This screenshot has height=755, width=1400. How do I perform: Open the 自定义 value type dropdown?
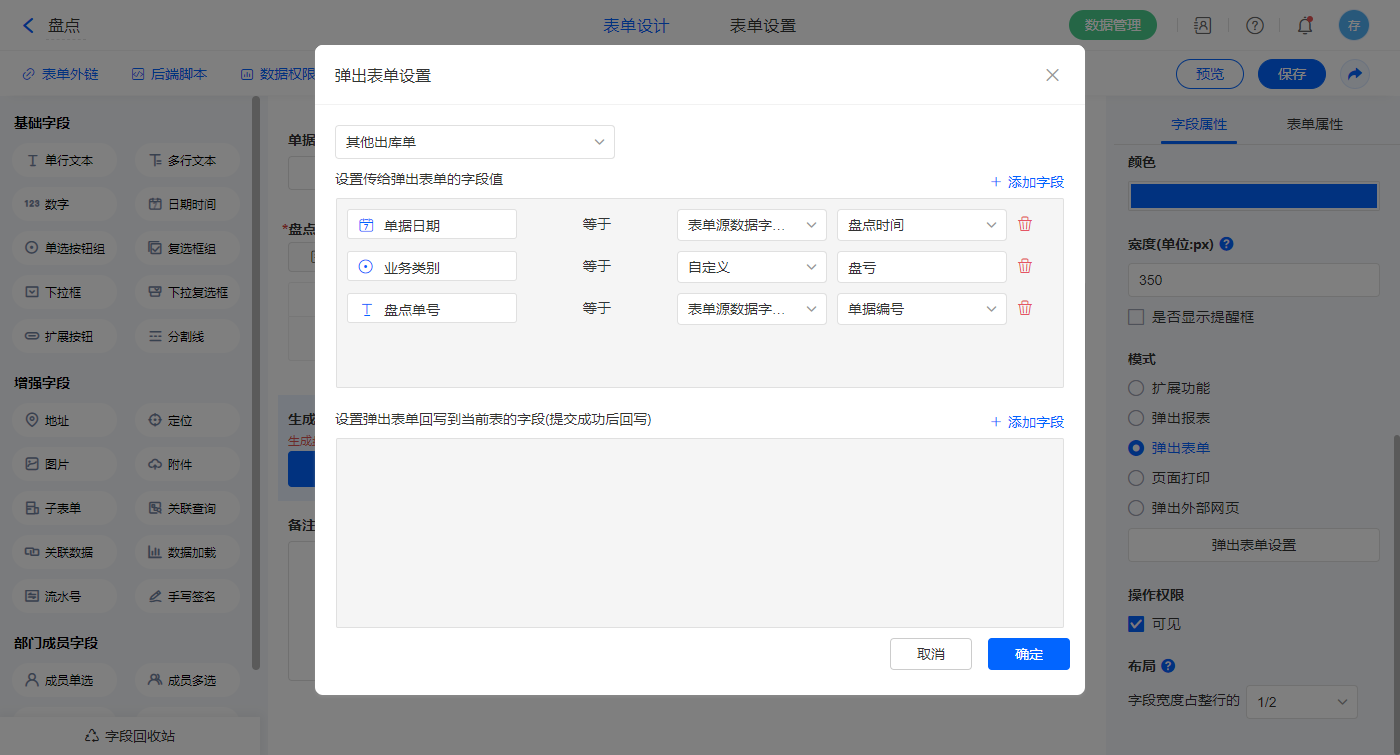click(x=751, y=267)
